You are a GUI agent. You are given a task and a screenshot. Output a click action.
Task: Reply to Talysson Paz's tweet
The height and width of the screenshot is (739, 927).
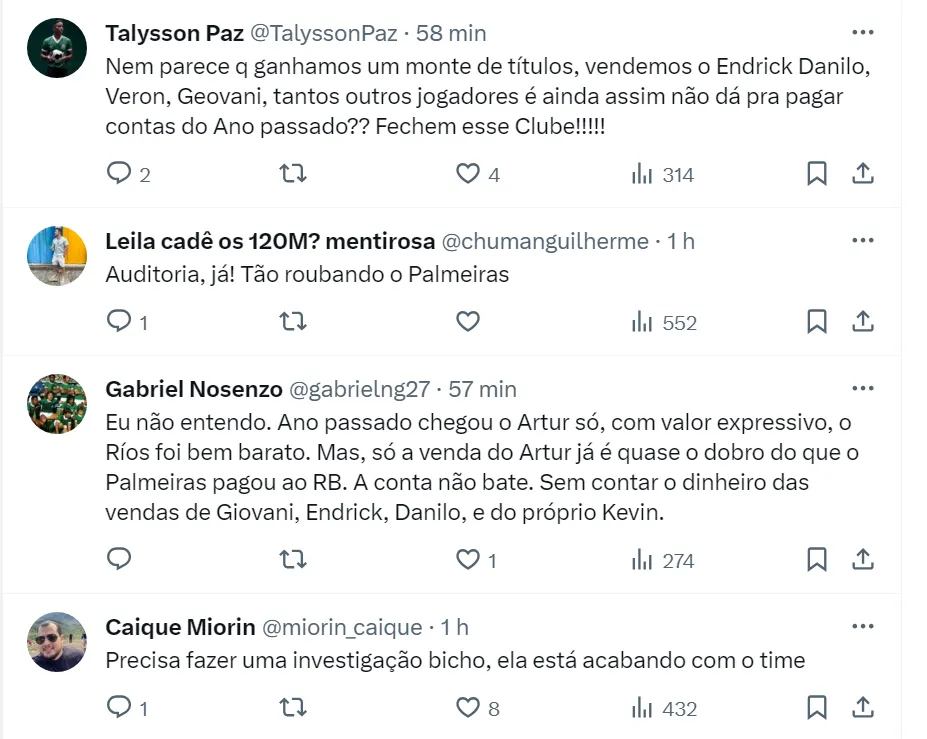pyautogui.click(x=120, y=174)
